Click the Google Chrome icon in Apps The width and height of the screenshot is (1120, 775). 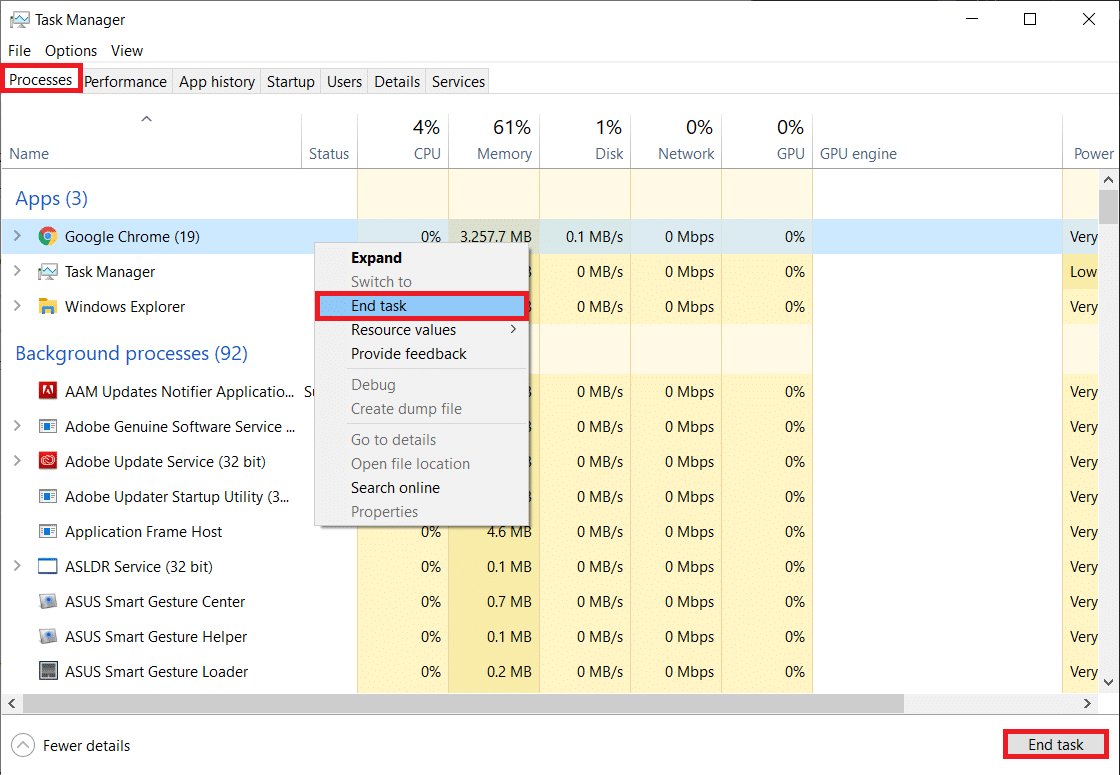click(x=47, y=237)
